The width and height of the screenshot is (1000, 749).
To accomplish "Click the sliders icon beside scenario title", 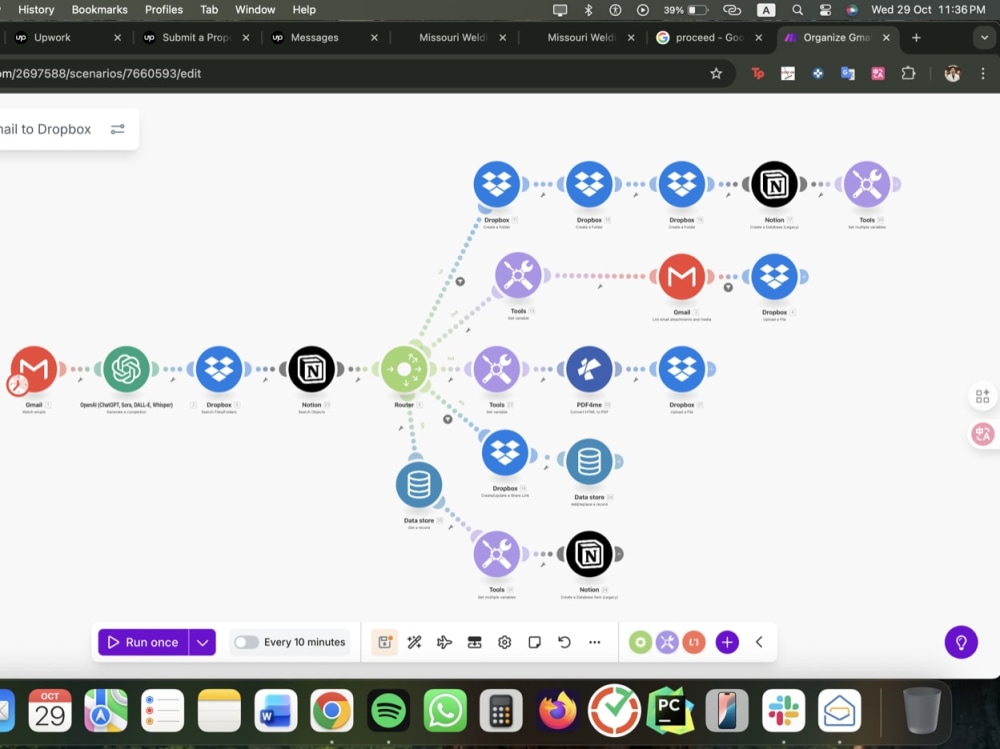I will (x=117, y=129).
